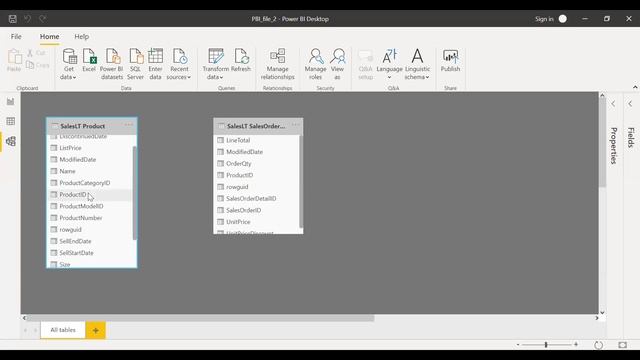Switch to Data view
640x360 pixels.
click(11, 121)
